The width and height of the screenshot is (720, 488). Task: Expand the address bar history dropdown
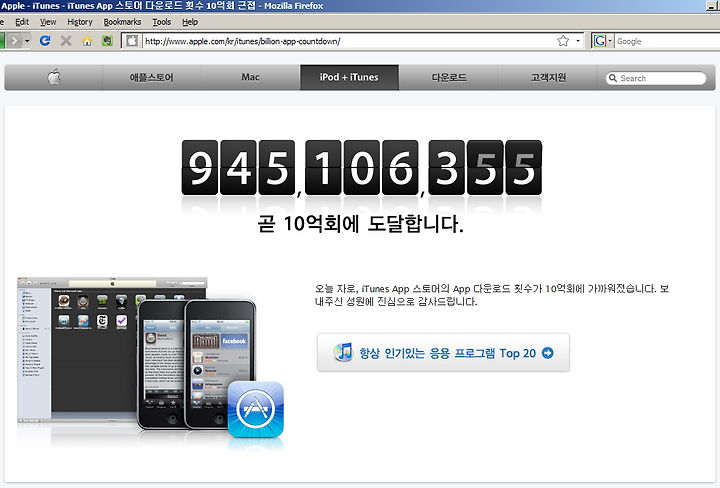578,41
